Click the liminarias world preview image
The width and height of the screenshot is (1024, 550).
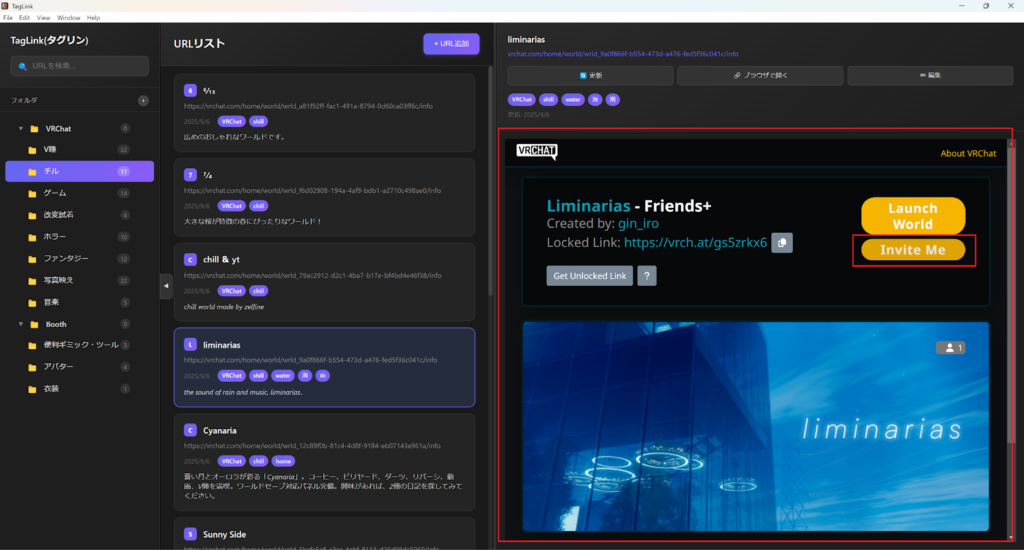(x=756, y=427)
